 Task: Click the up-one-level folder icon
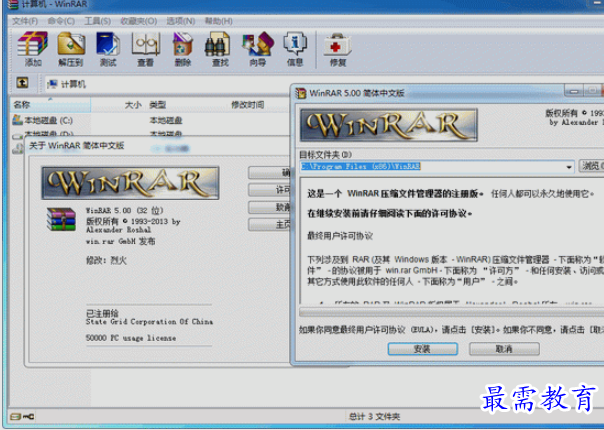click(x=22, y=82)
